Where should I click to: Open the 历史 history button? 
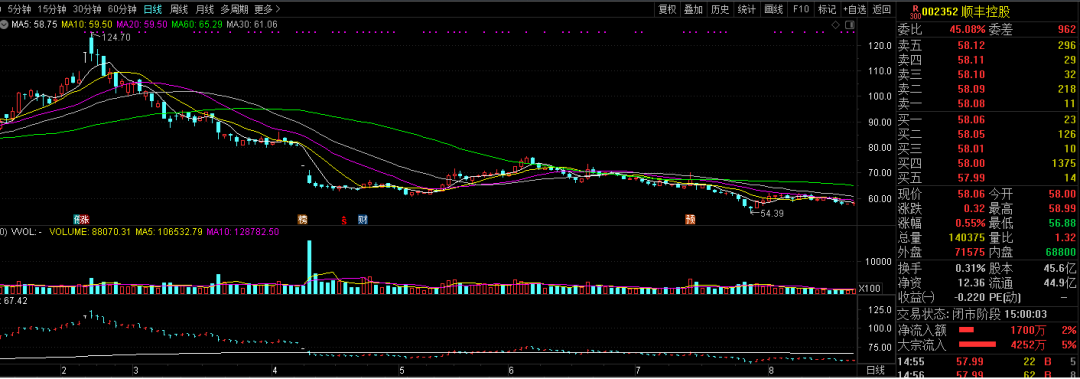(720, 9)
